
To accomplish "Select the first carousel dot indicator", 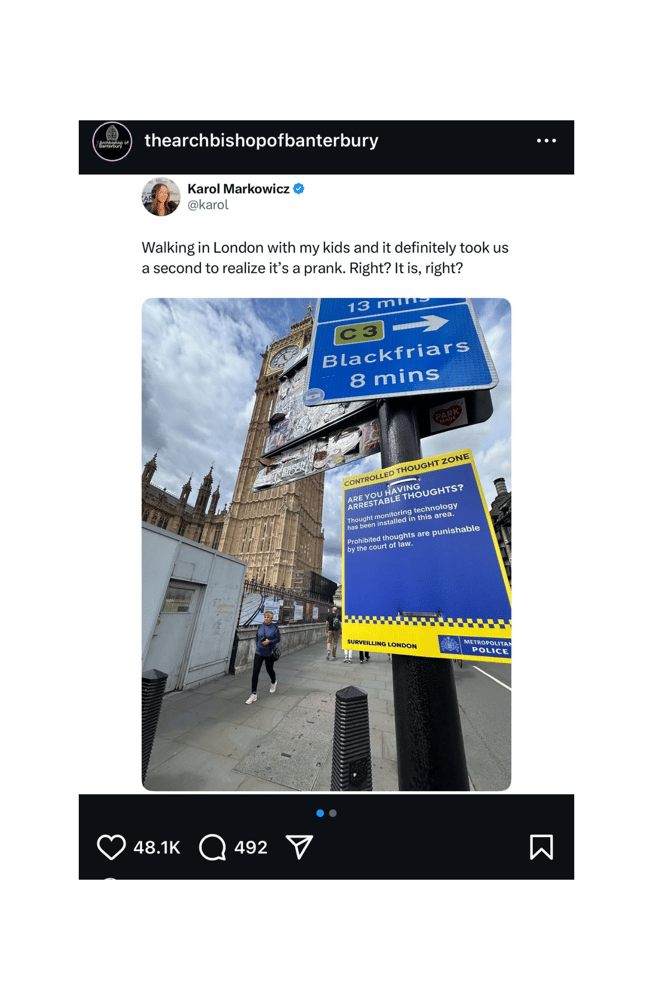I will 320,813.
